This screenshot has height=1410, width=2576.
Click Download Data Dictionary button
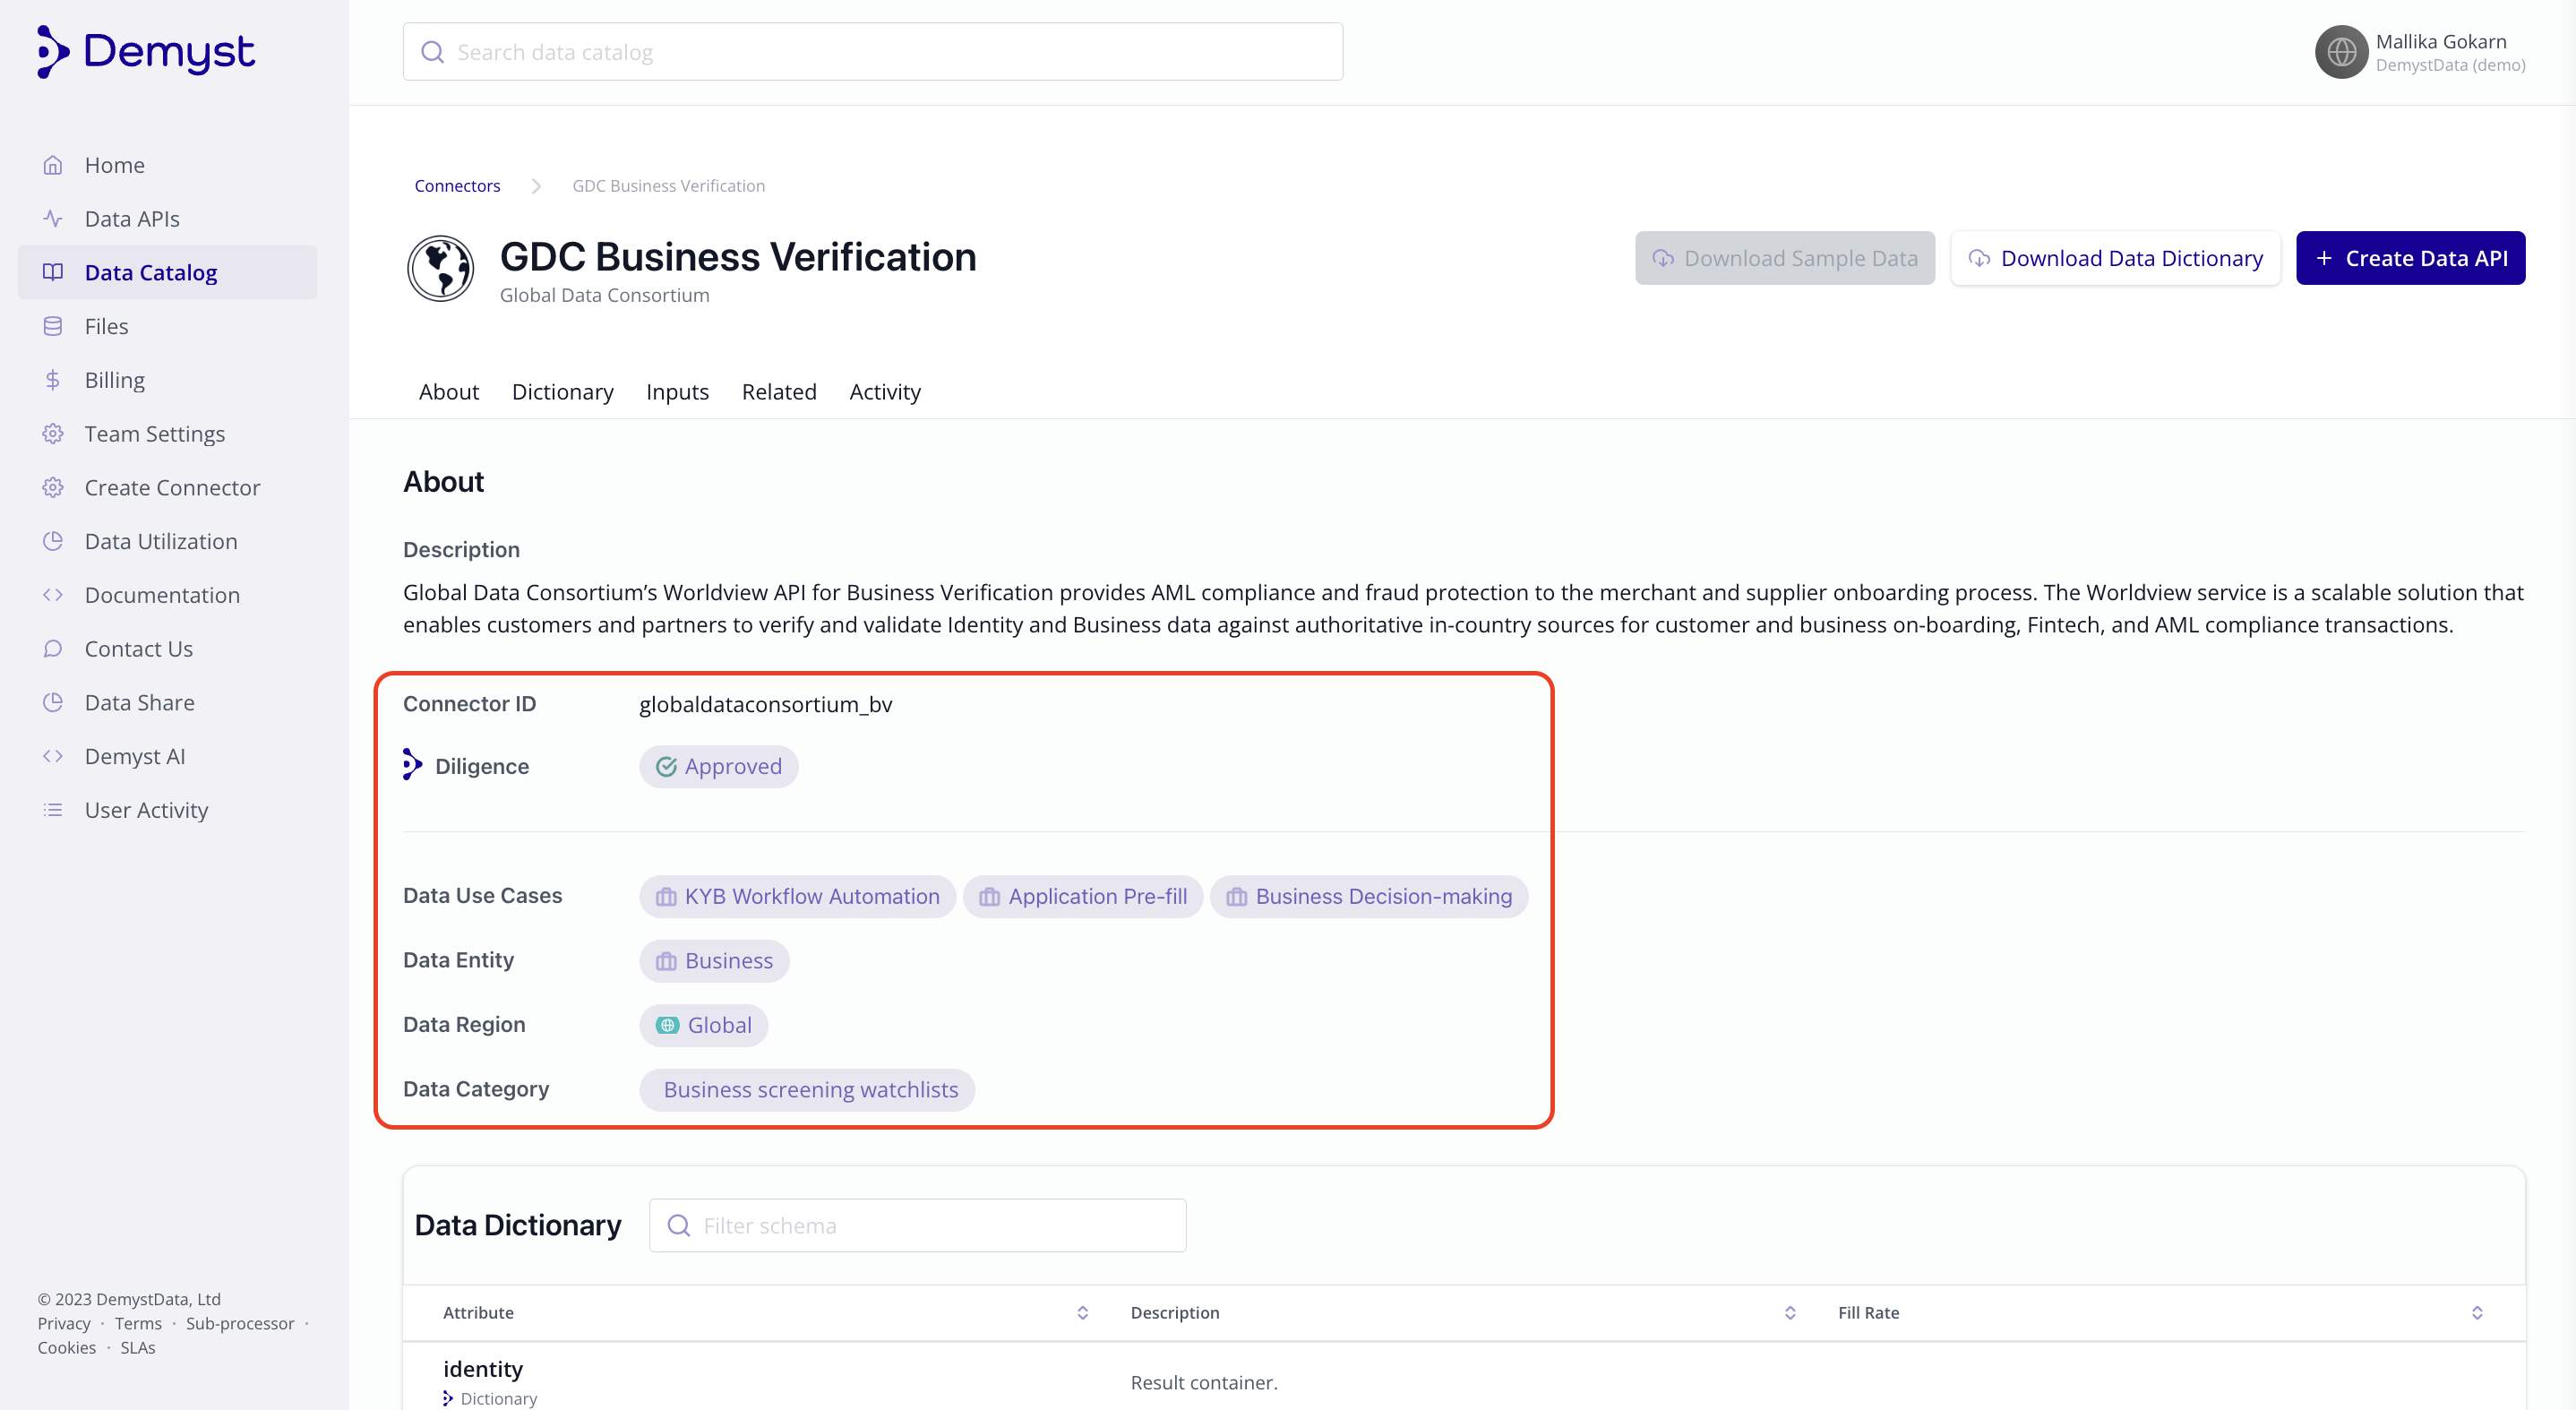[x=2115, y=258]
